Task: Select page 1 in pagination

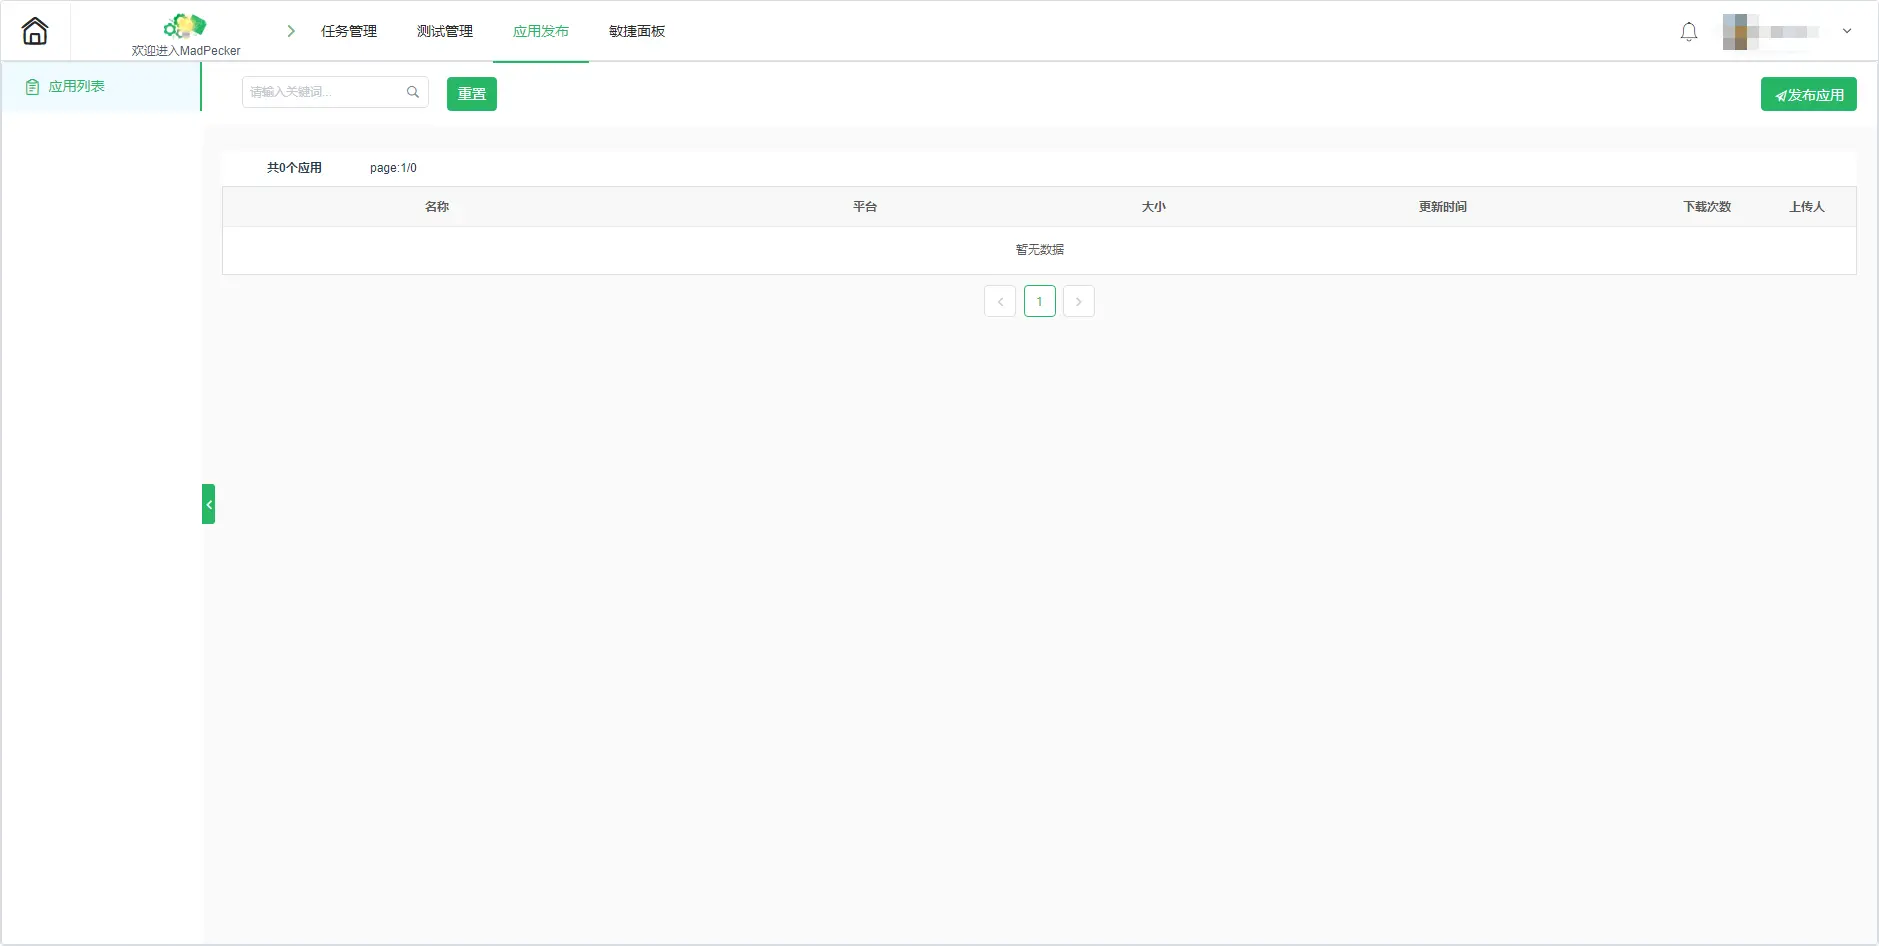Action: click(1040, 301)
